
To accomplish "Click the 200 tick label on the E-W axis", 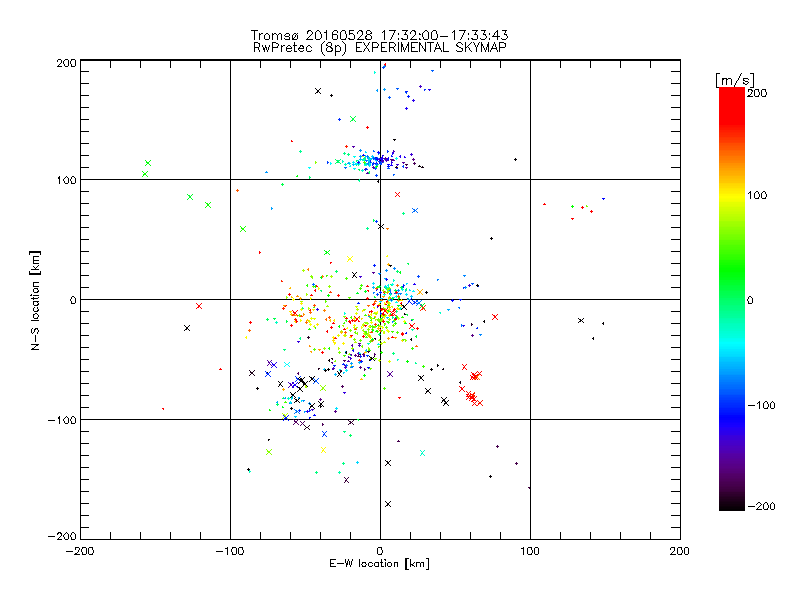I will pos(680,551).
